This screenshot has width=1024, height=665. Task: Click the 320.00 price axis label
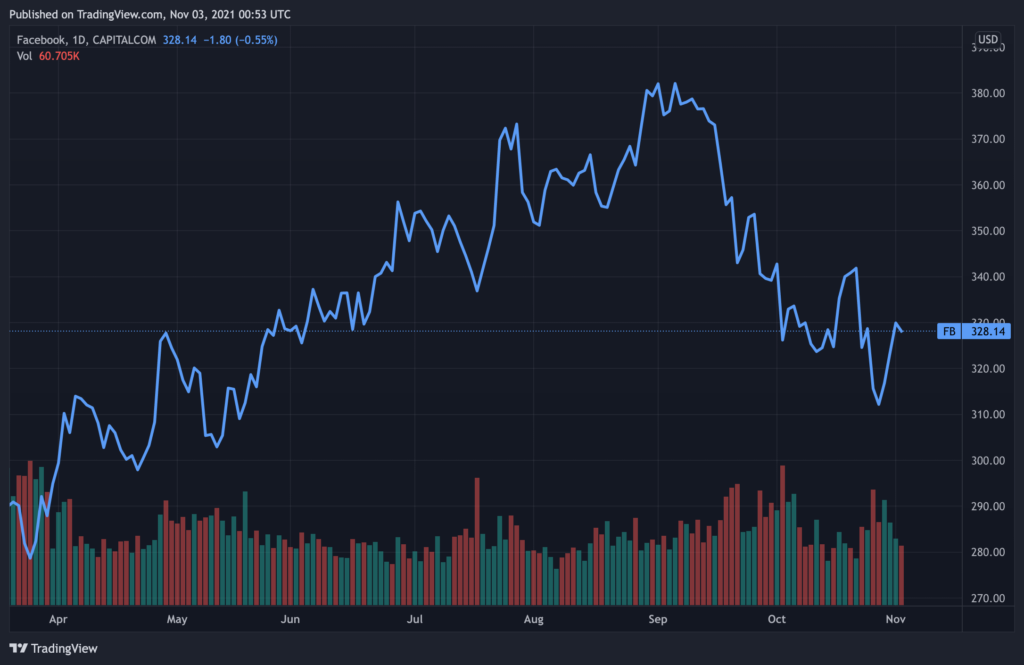(988, 369)
